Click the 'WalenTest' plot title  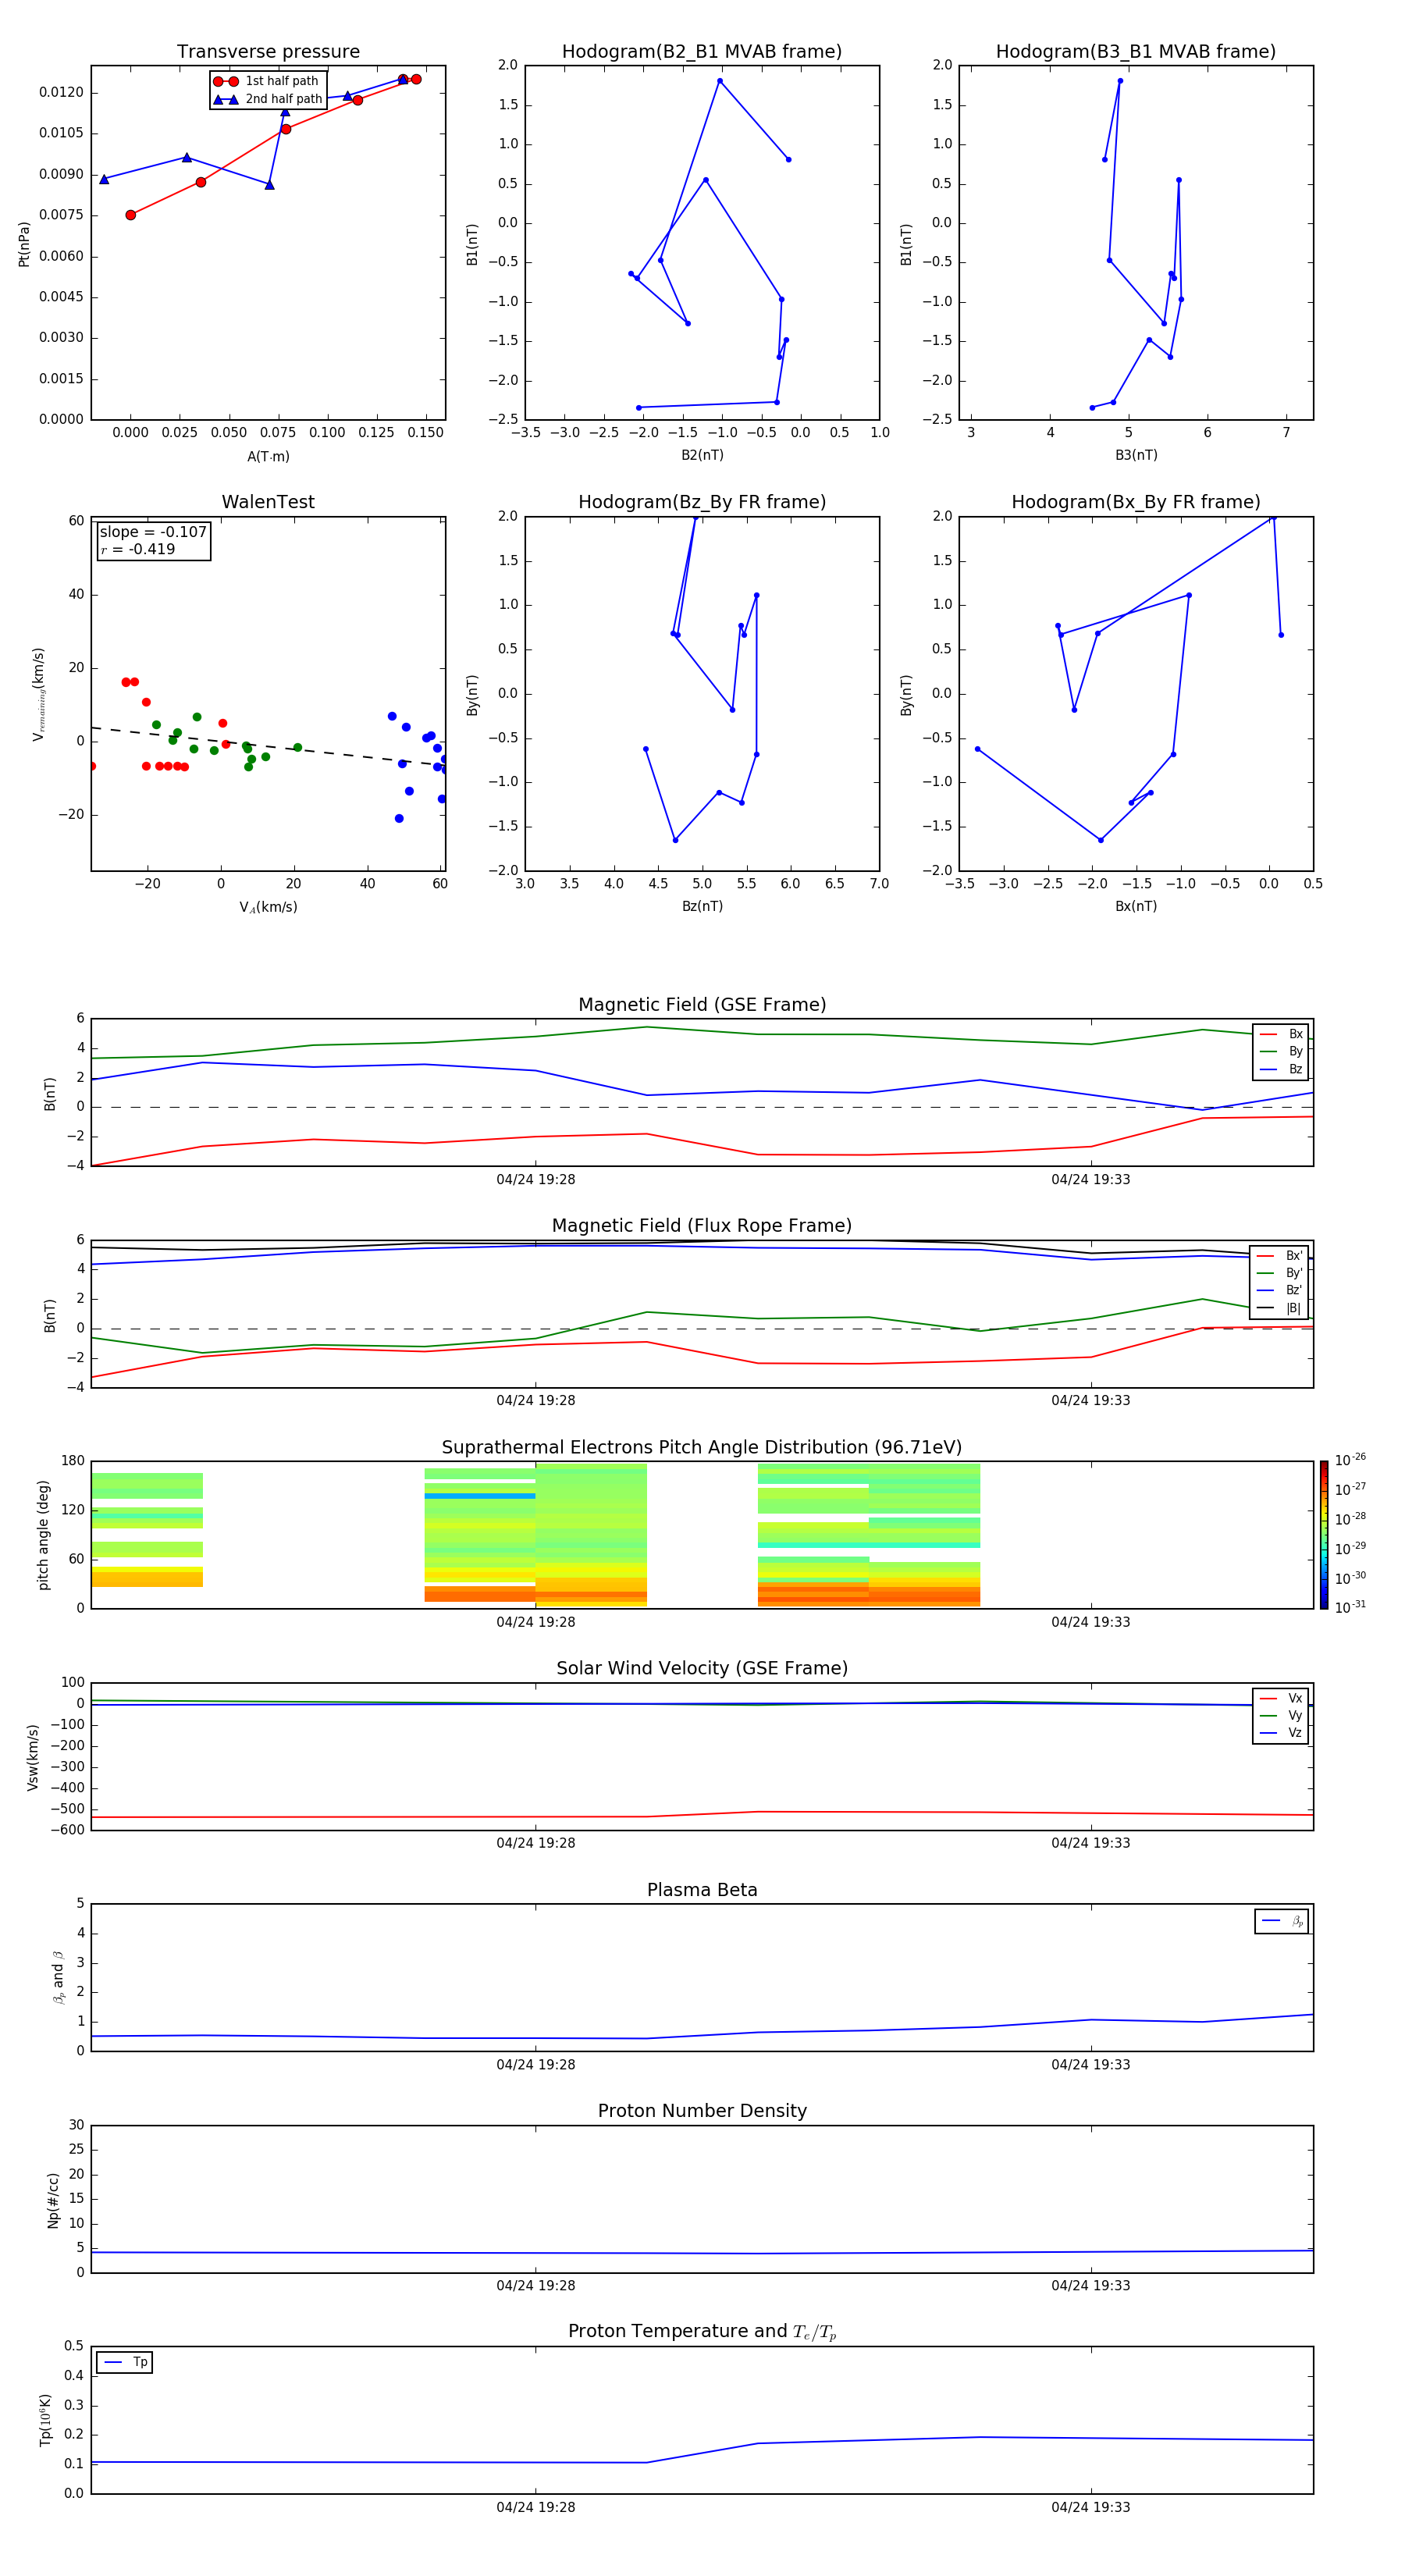coord(268,502)
